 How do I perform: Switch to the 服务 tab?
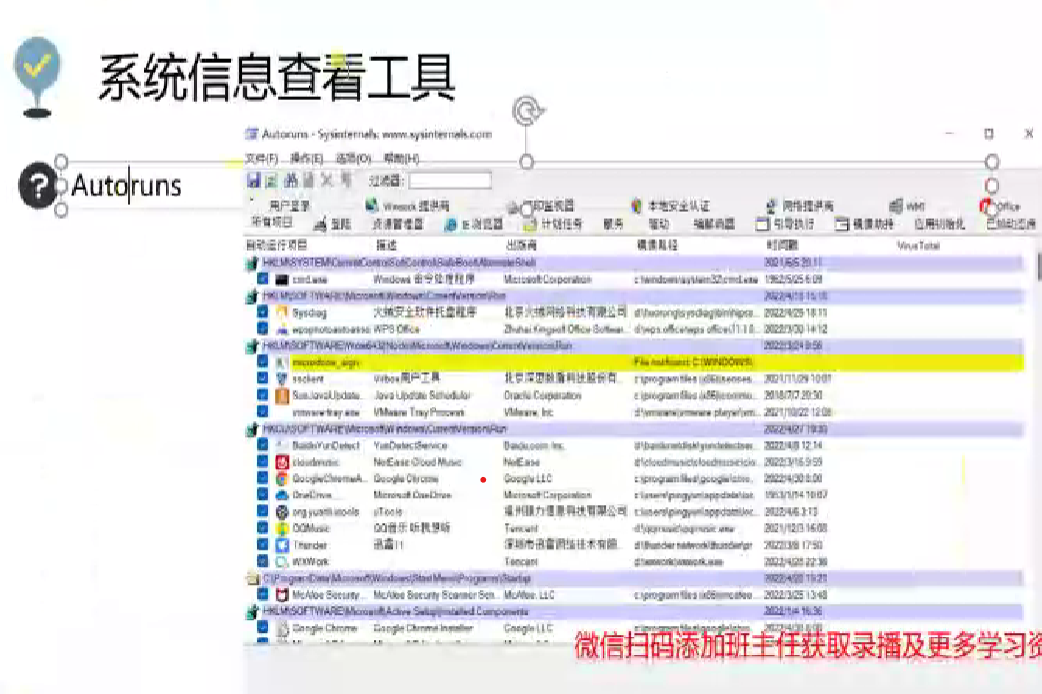613,224
